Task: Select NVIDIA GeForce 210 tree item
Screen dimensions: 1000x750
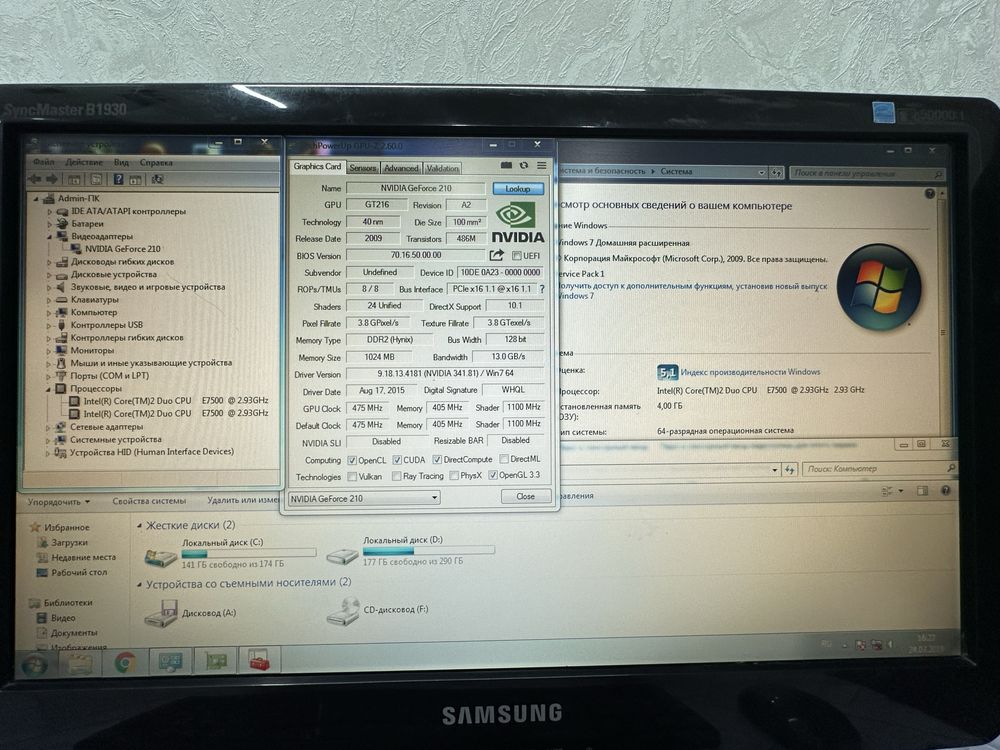Action: tap(122, 249)
